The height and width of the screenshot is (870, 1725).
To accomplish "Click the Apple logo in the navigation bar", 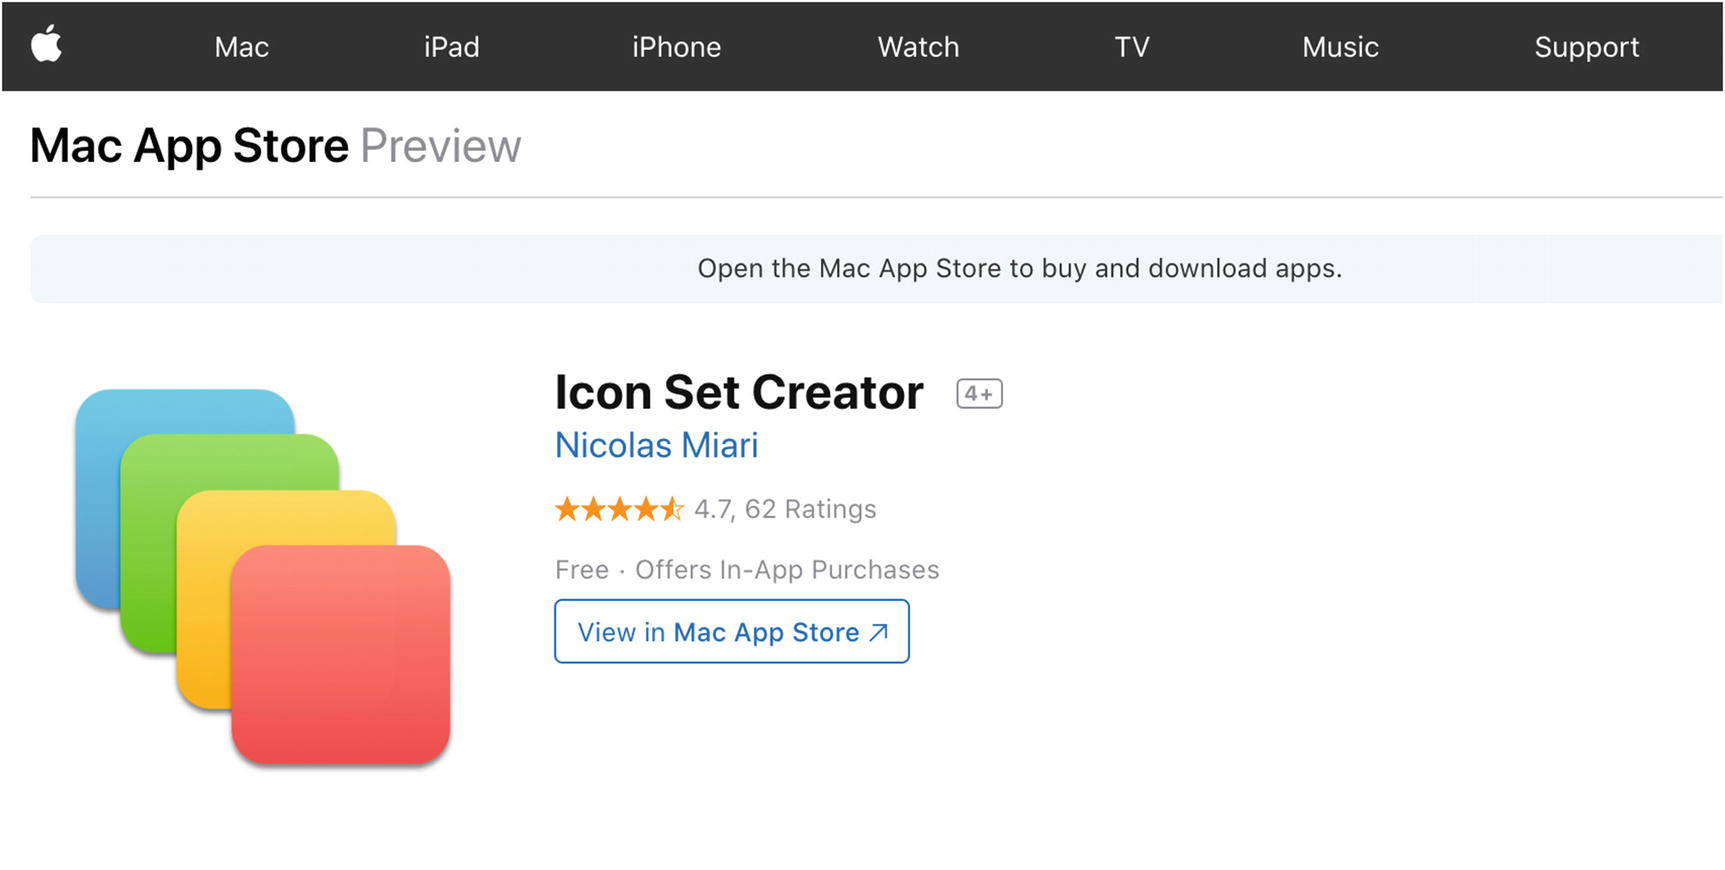I will (46, 45).
